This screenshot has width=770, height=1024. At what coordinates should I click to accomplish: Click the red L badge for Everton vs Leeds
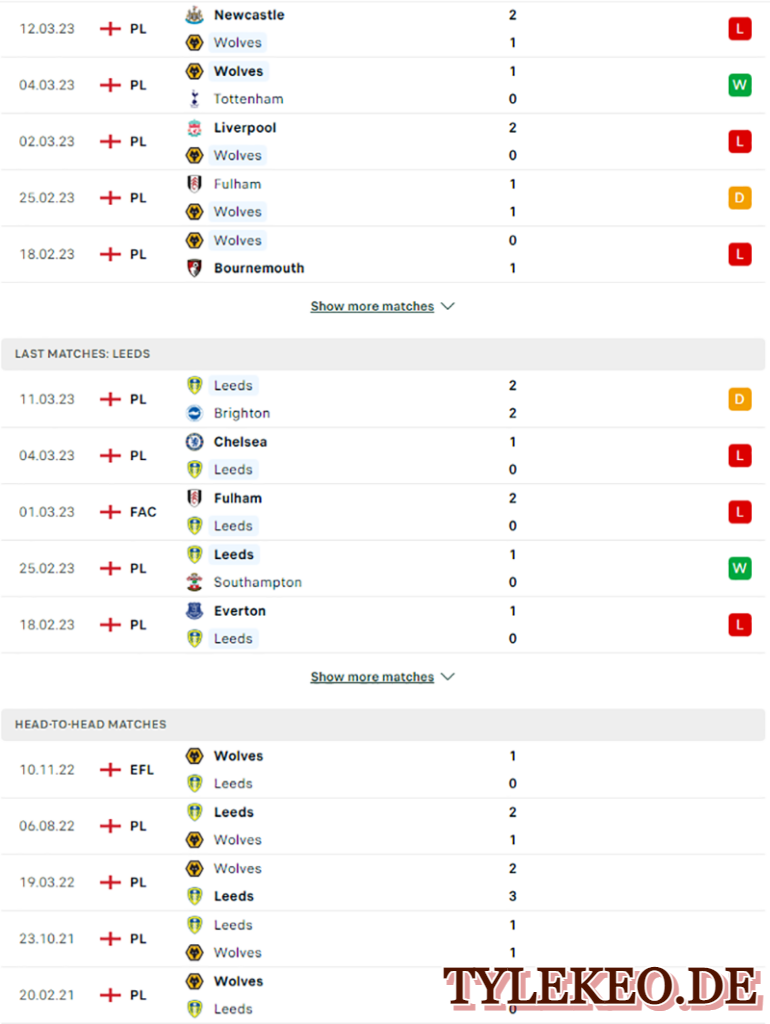click(x=740, y=625)
